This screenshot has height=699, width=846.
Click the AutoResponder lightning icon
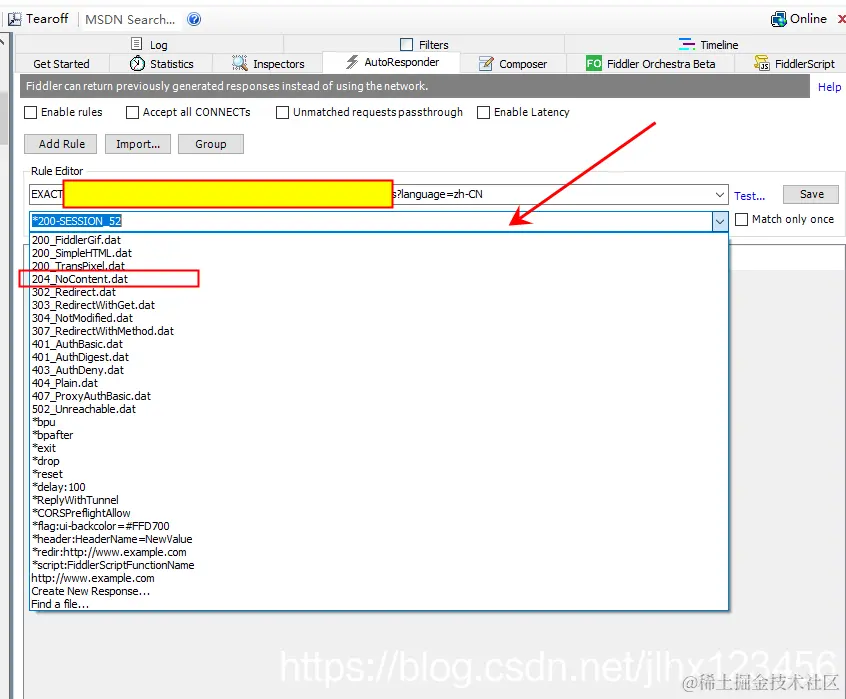pyautogui.click(x=352, y=62)
